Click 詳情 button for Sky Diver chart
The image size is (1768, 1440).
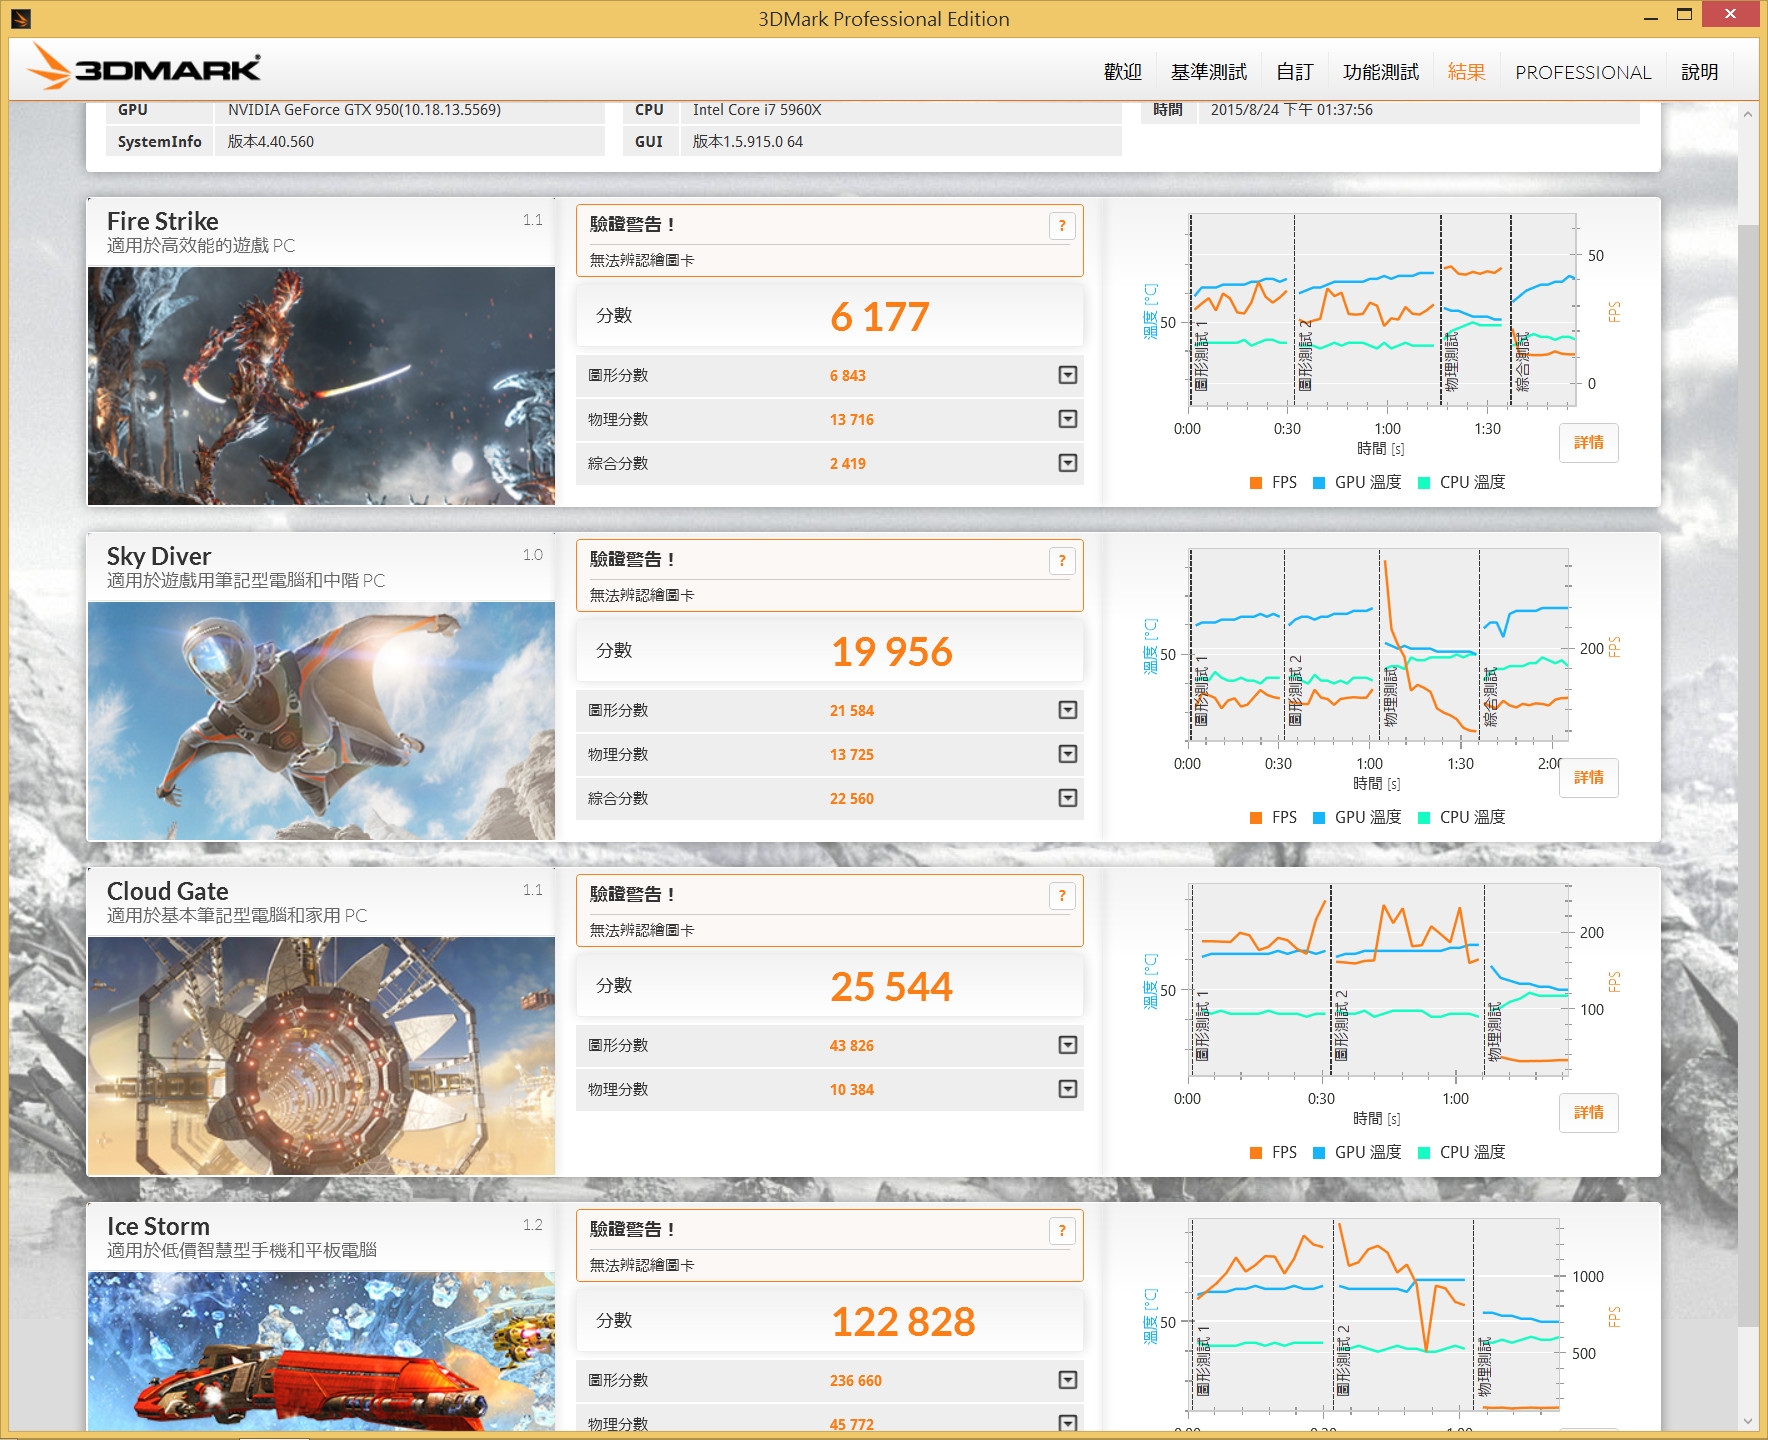[1588, 778]
